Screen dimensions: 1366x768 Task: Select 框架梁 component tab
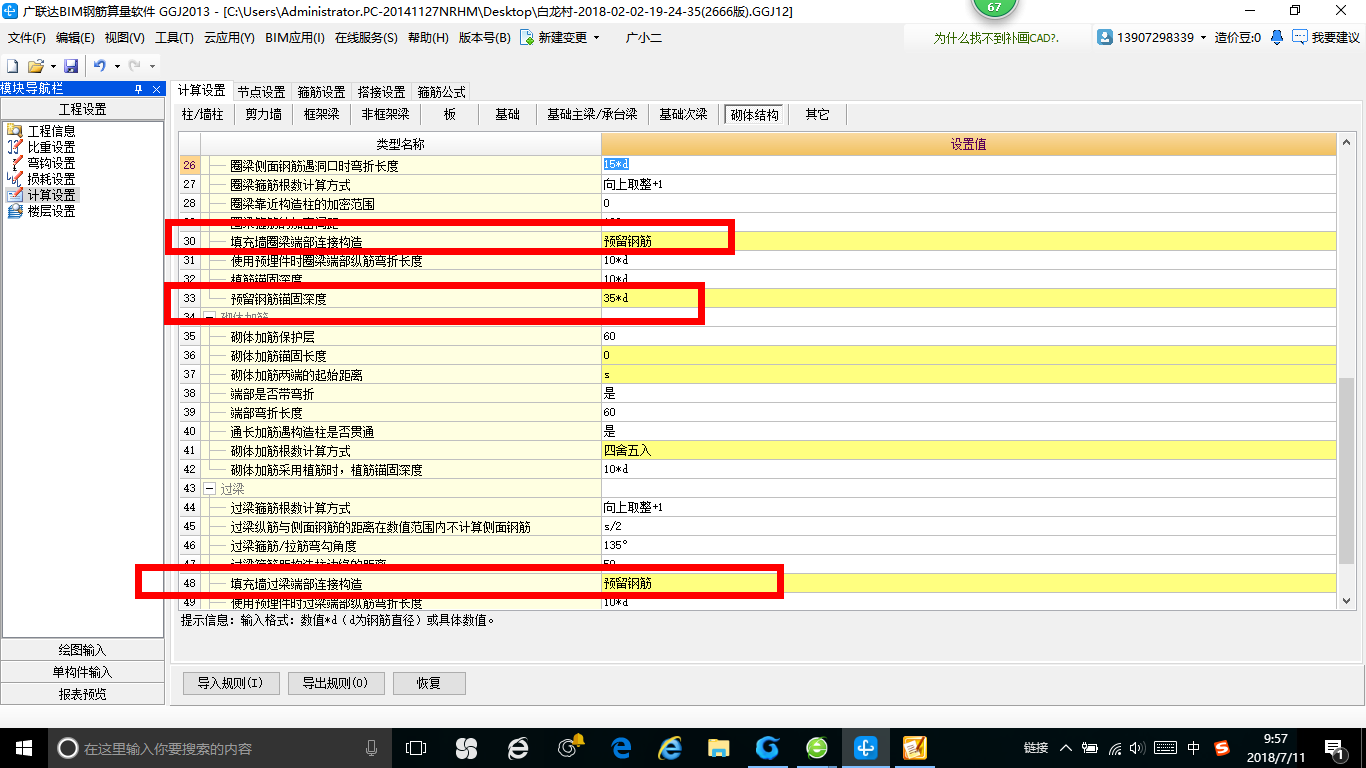(x=322, y=114)
